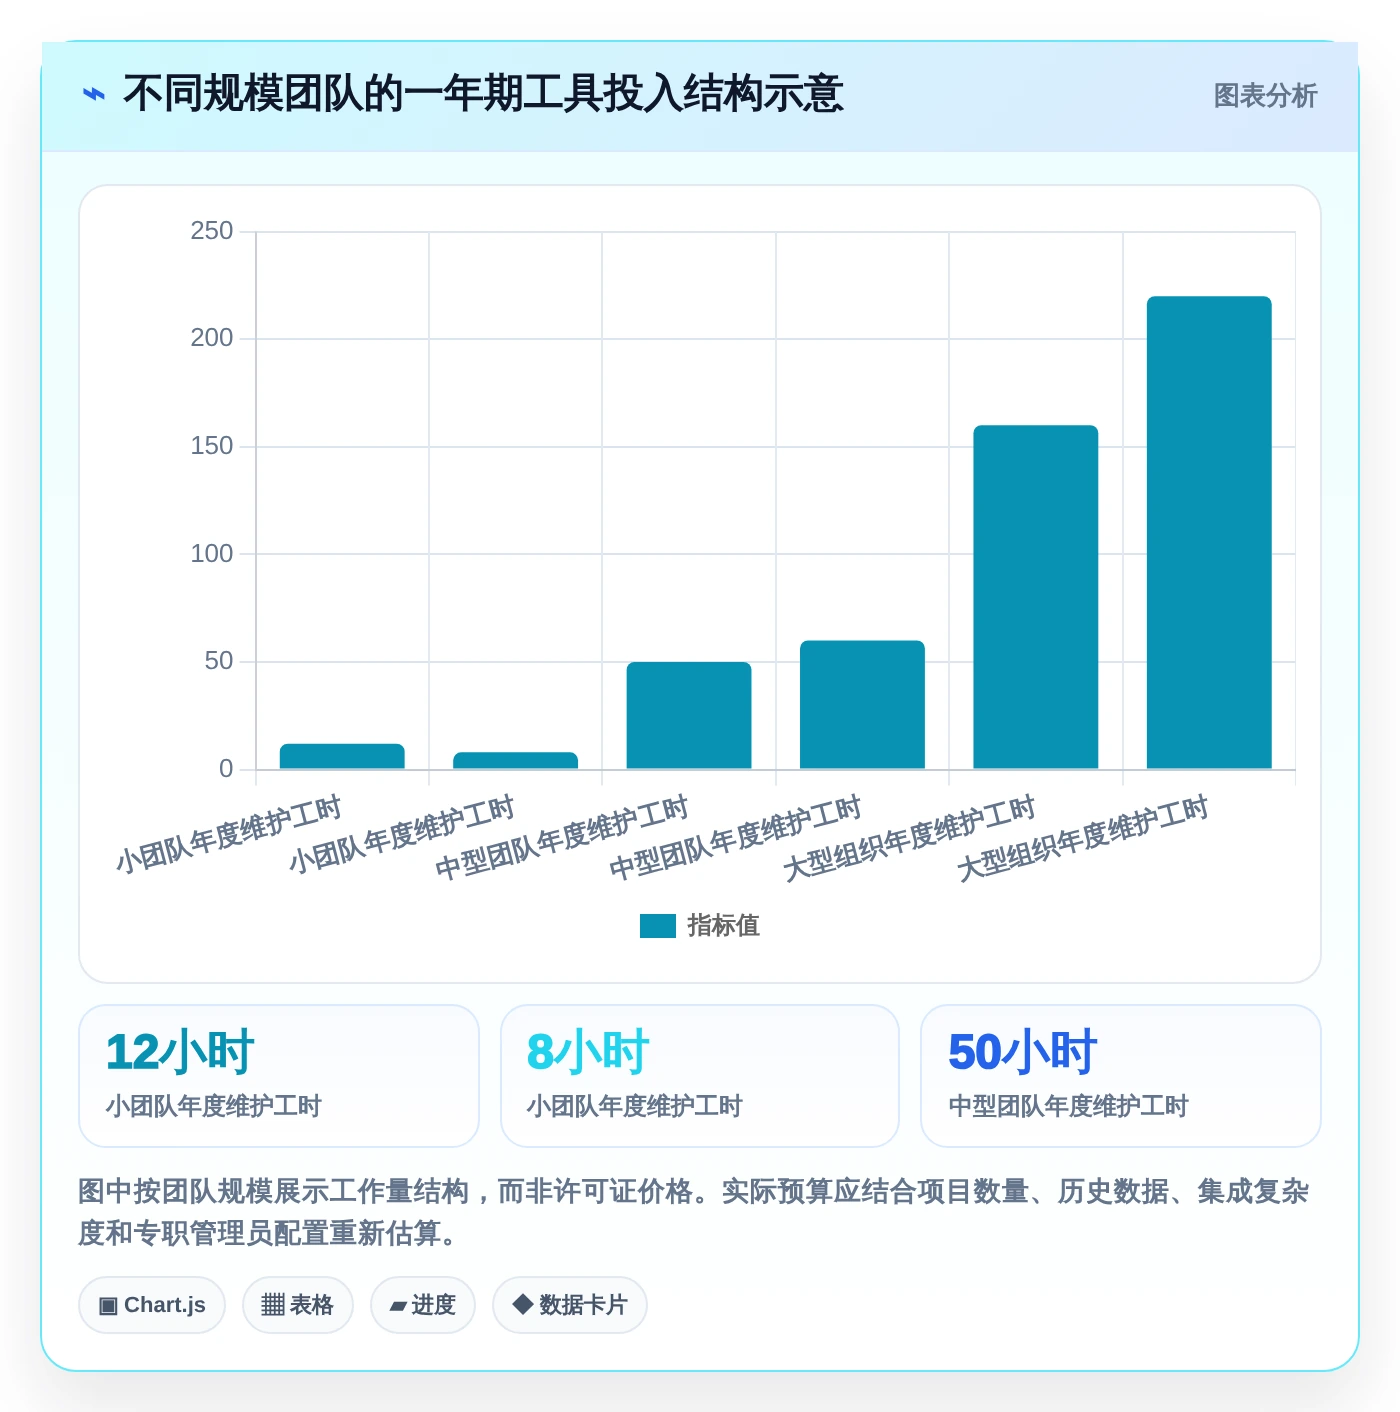Click the 50 y-axis label
Screen dimensions: 1400x1412
click(x=218, y=661)
